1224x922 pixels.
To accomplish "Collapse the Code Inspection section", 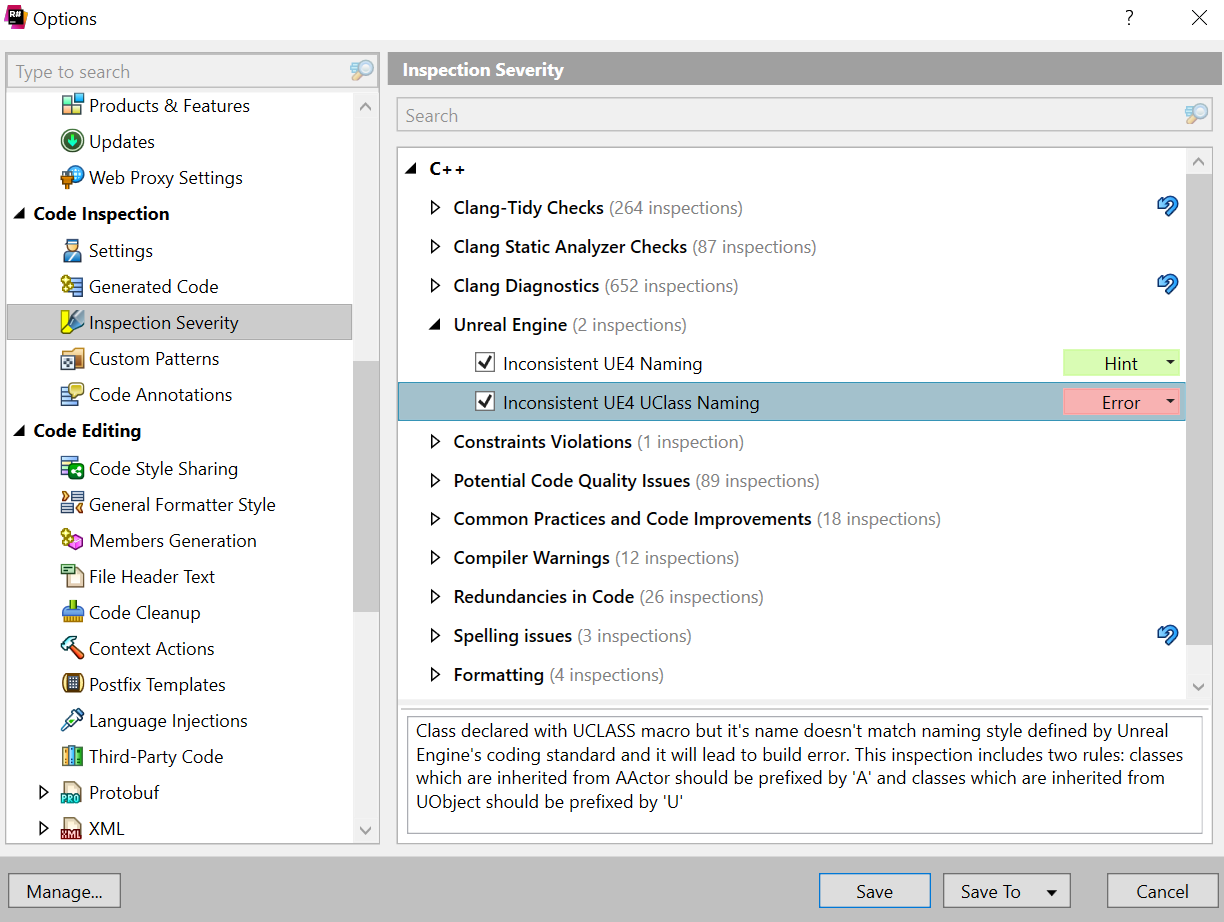I will [19, 214].
